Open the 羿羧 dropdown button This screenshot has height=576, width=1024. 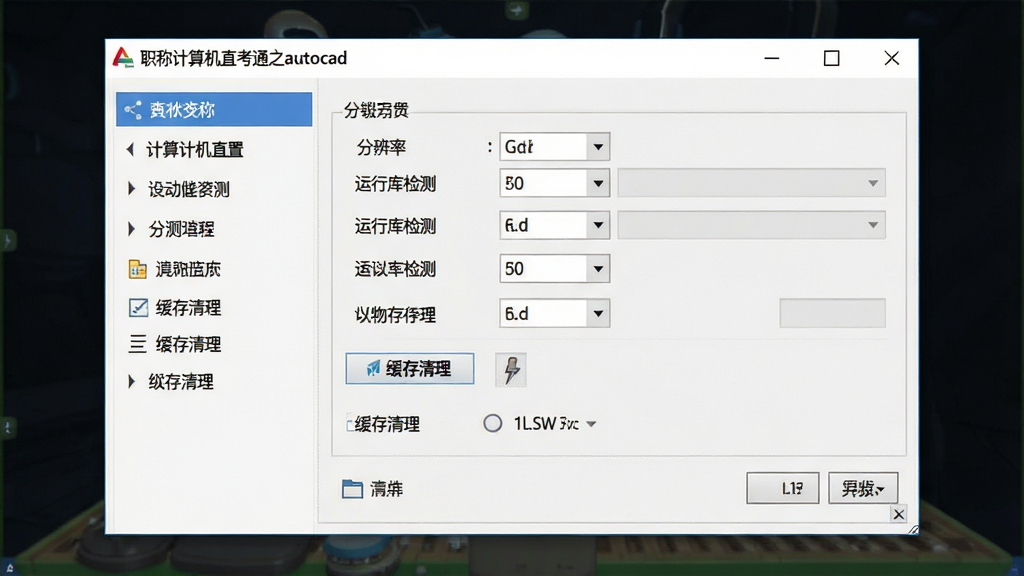tap(863, 488)
